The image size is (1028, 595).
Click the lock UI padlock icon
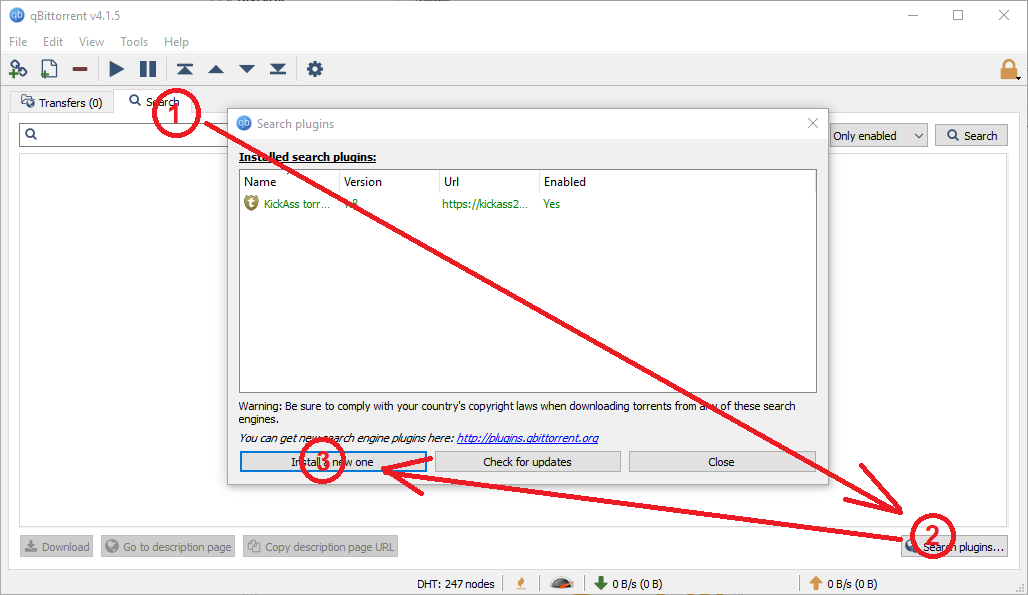[x=1009, y=69]
